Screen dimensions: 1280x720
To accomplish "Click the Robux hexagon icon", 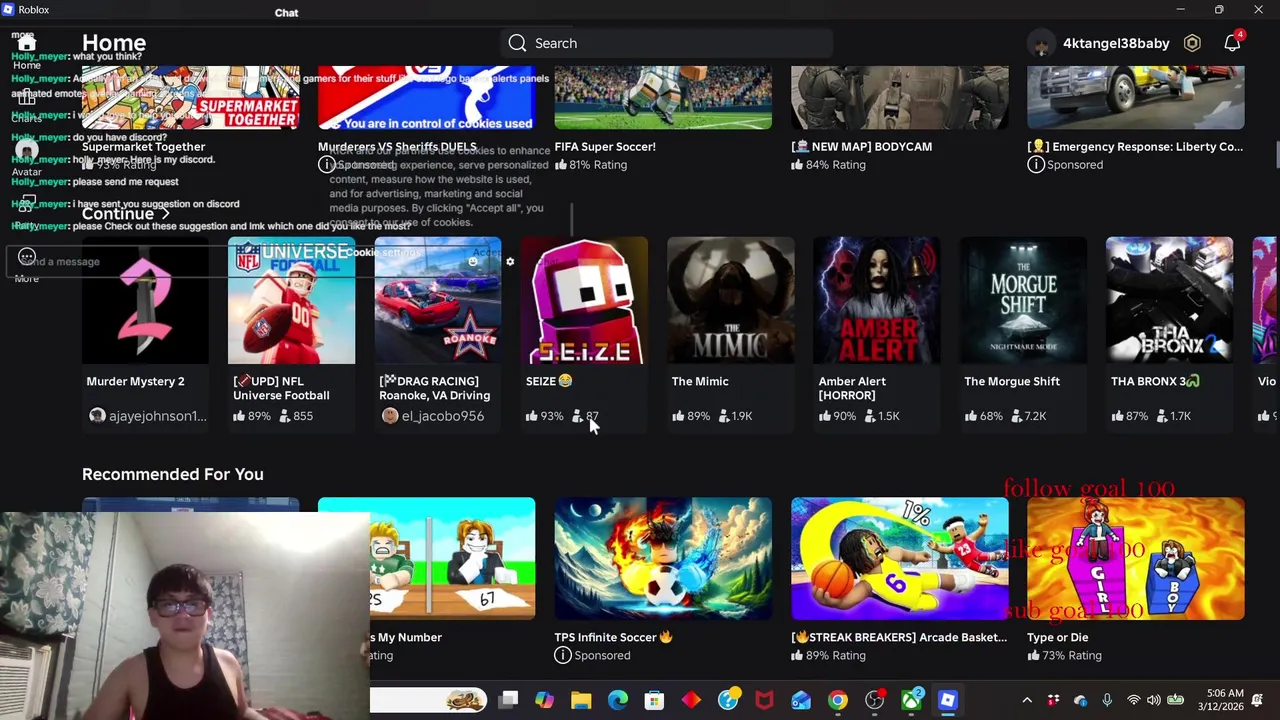I will click(x=1192, y=43).
